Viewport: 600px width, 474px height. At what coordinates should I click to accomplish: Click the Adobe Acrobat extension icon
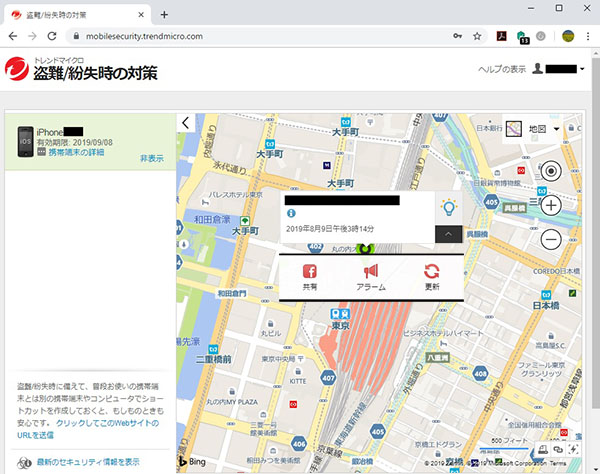502,36
